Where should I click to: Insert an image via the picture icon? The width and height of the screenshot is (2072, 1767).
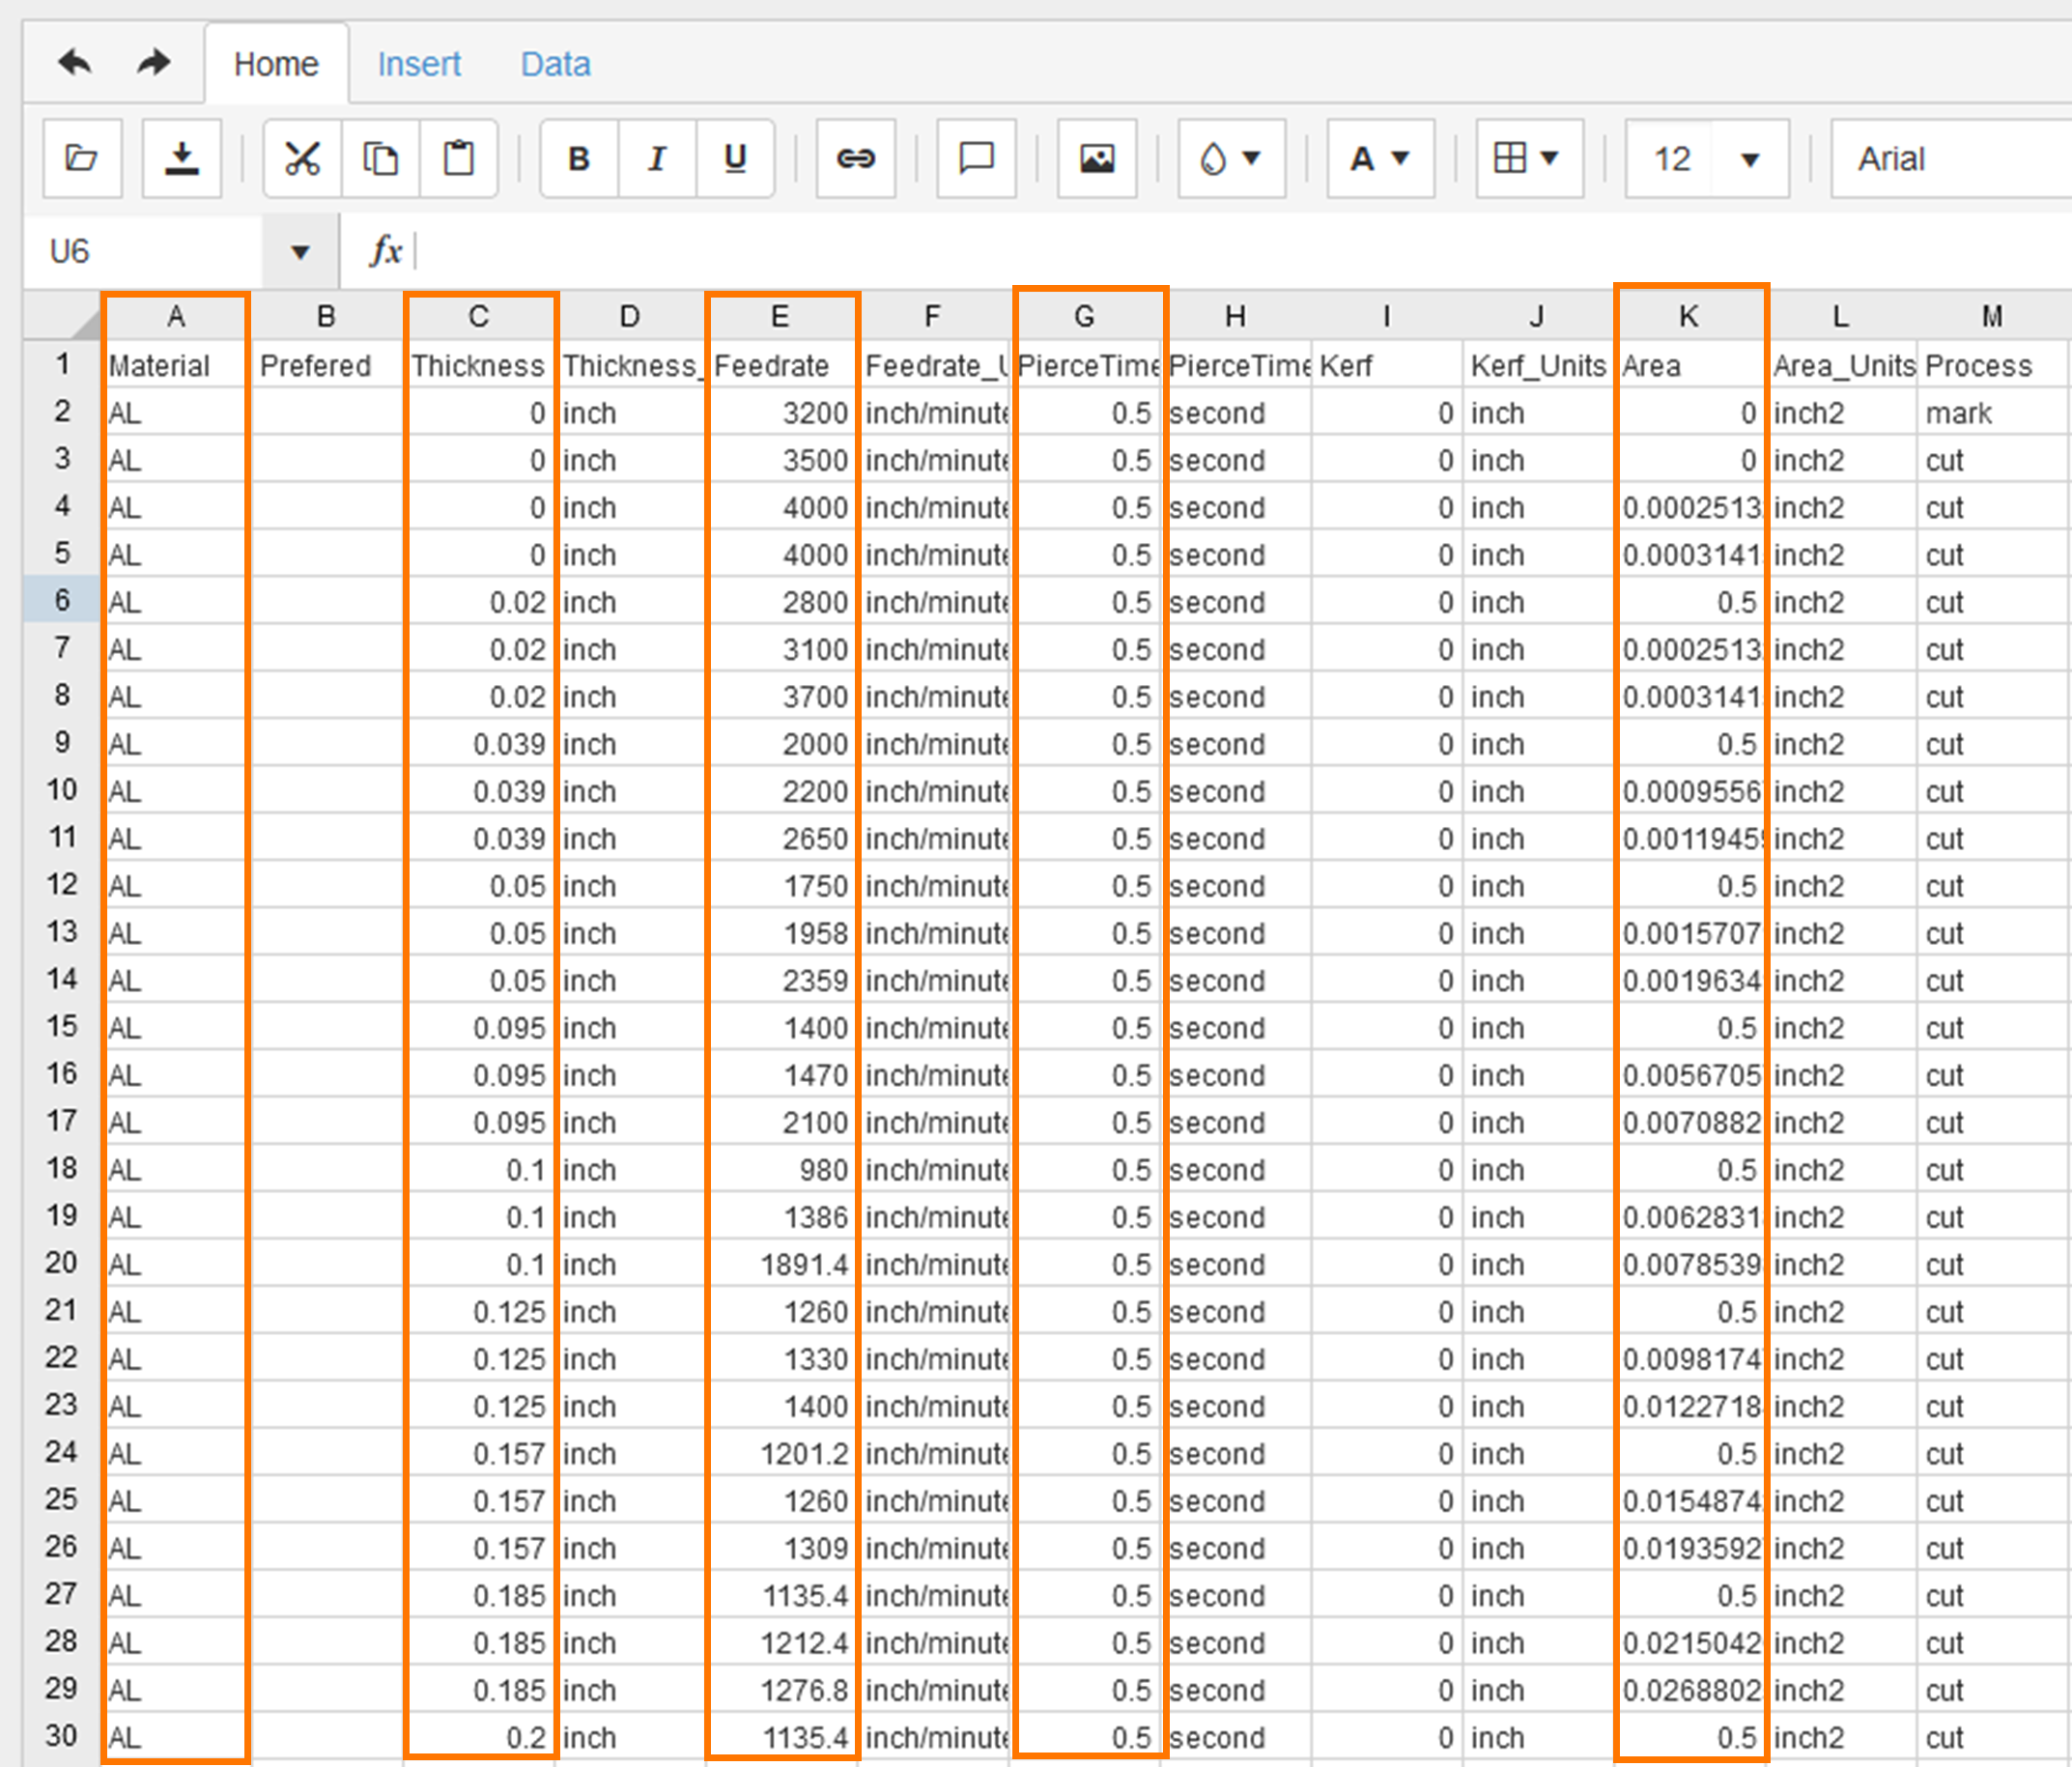[x=1097, y=158]
